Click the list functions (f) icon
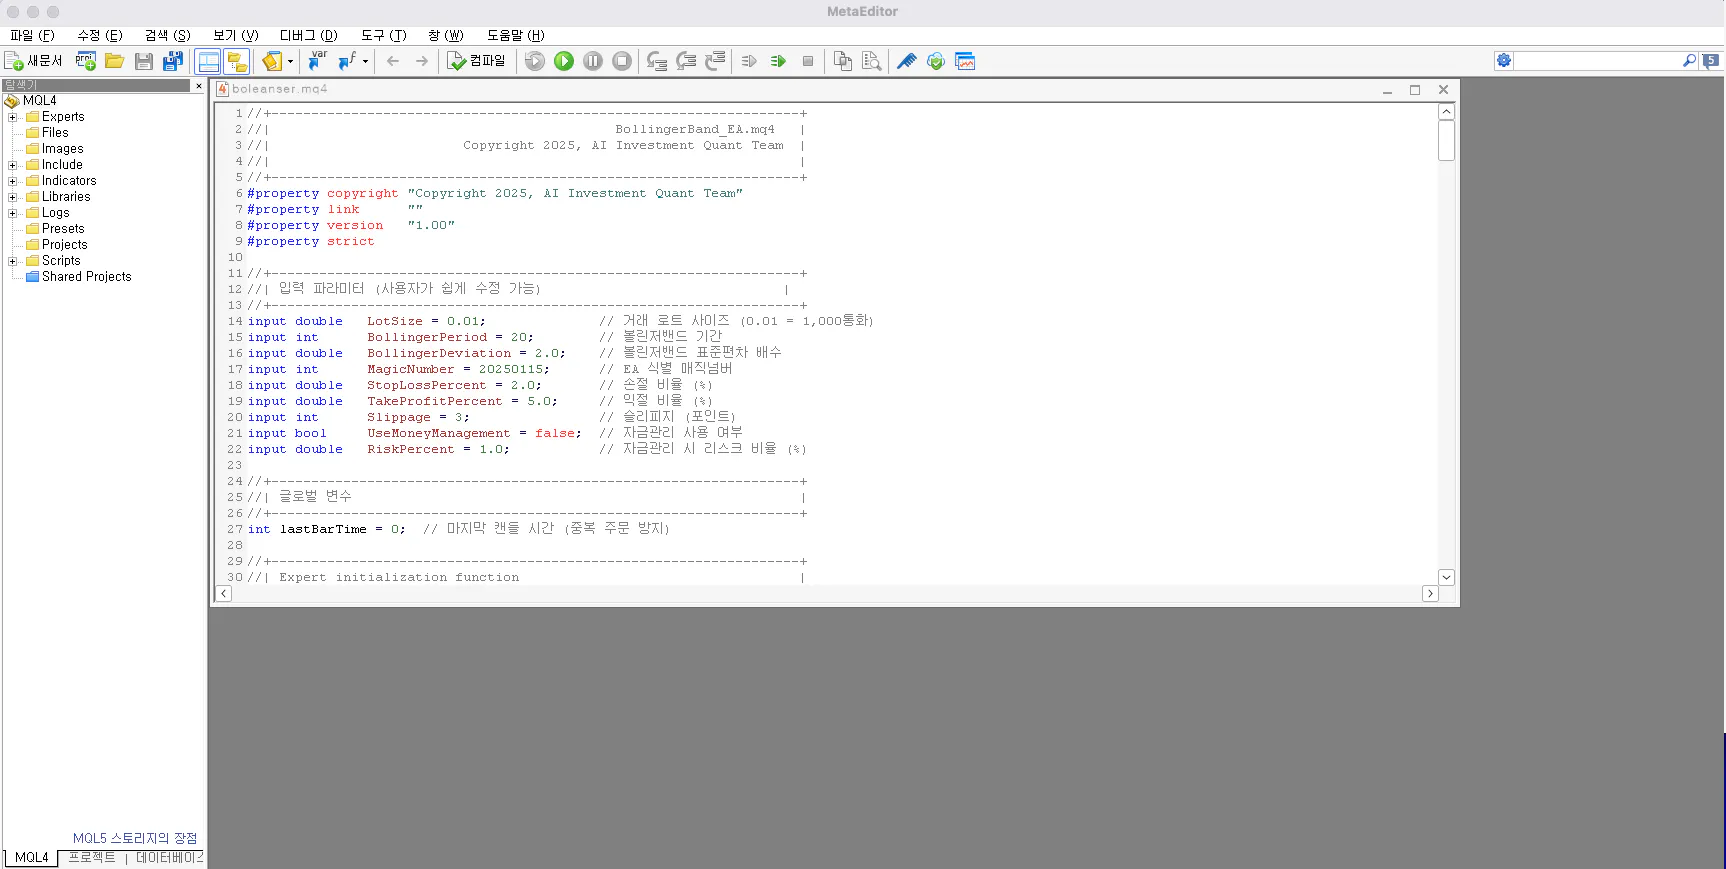Screen dimensions: 1726x869 point(347,61)
